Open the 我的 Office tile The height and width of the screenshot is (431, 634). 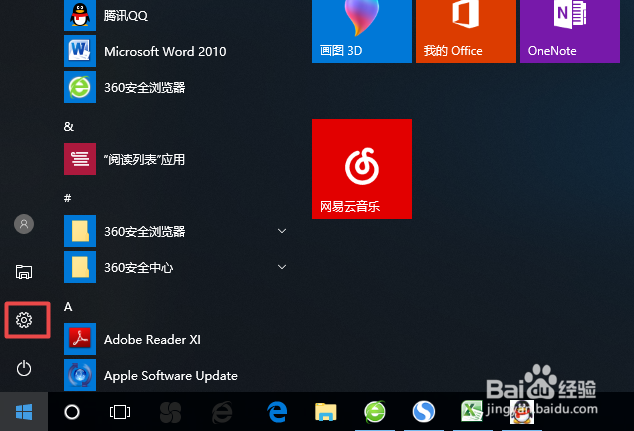[x=466, y=31]
